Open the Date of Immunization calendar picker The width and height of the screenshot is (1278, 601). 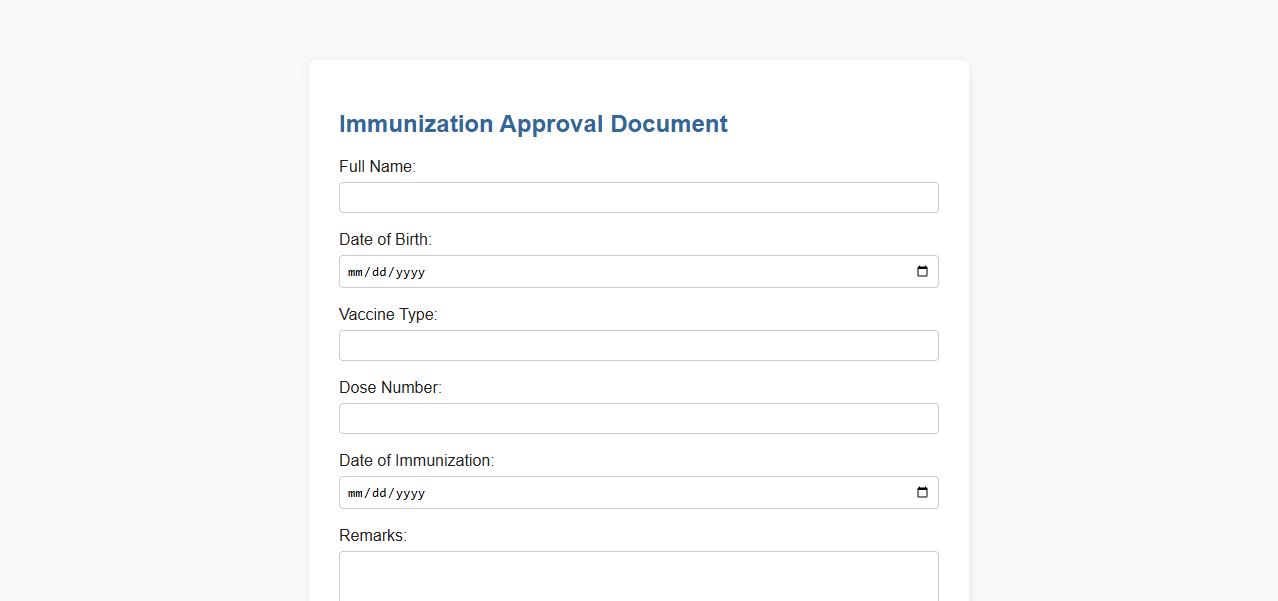(x=922, y=493)
